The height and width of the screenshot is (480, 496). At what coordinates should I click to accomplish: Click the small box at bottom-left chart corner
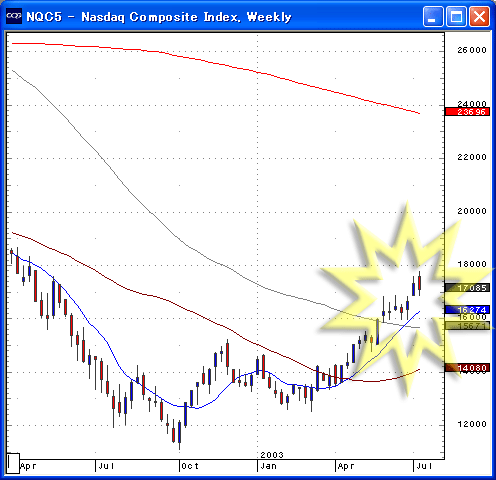coord(13,463)
